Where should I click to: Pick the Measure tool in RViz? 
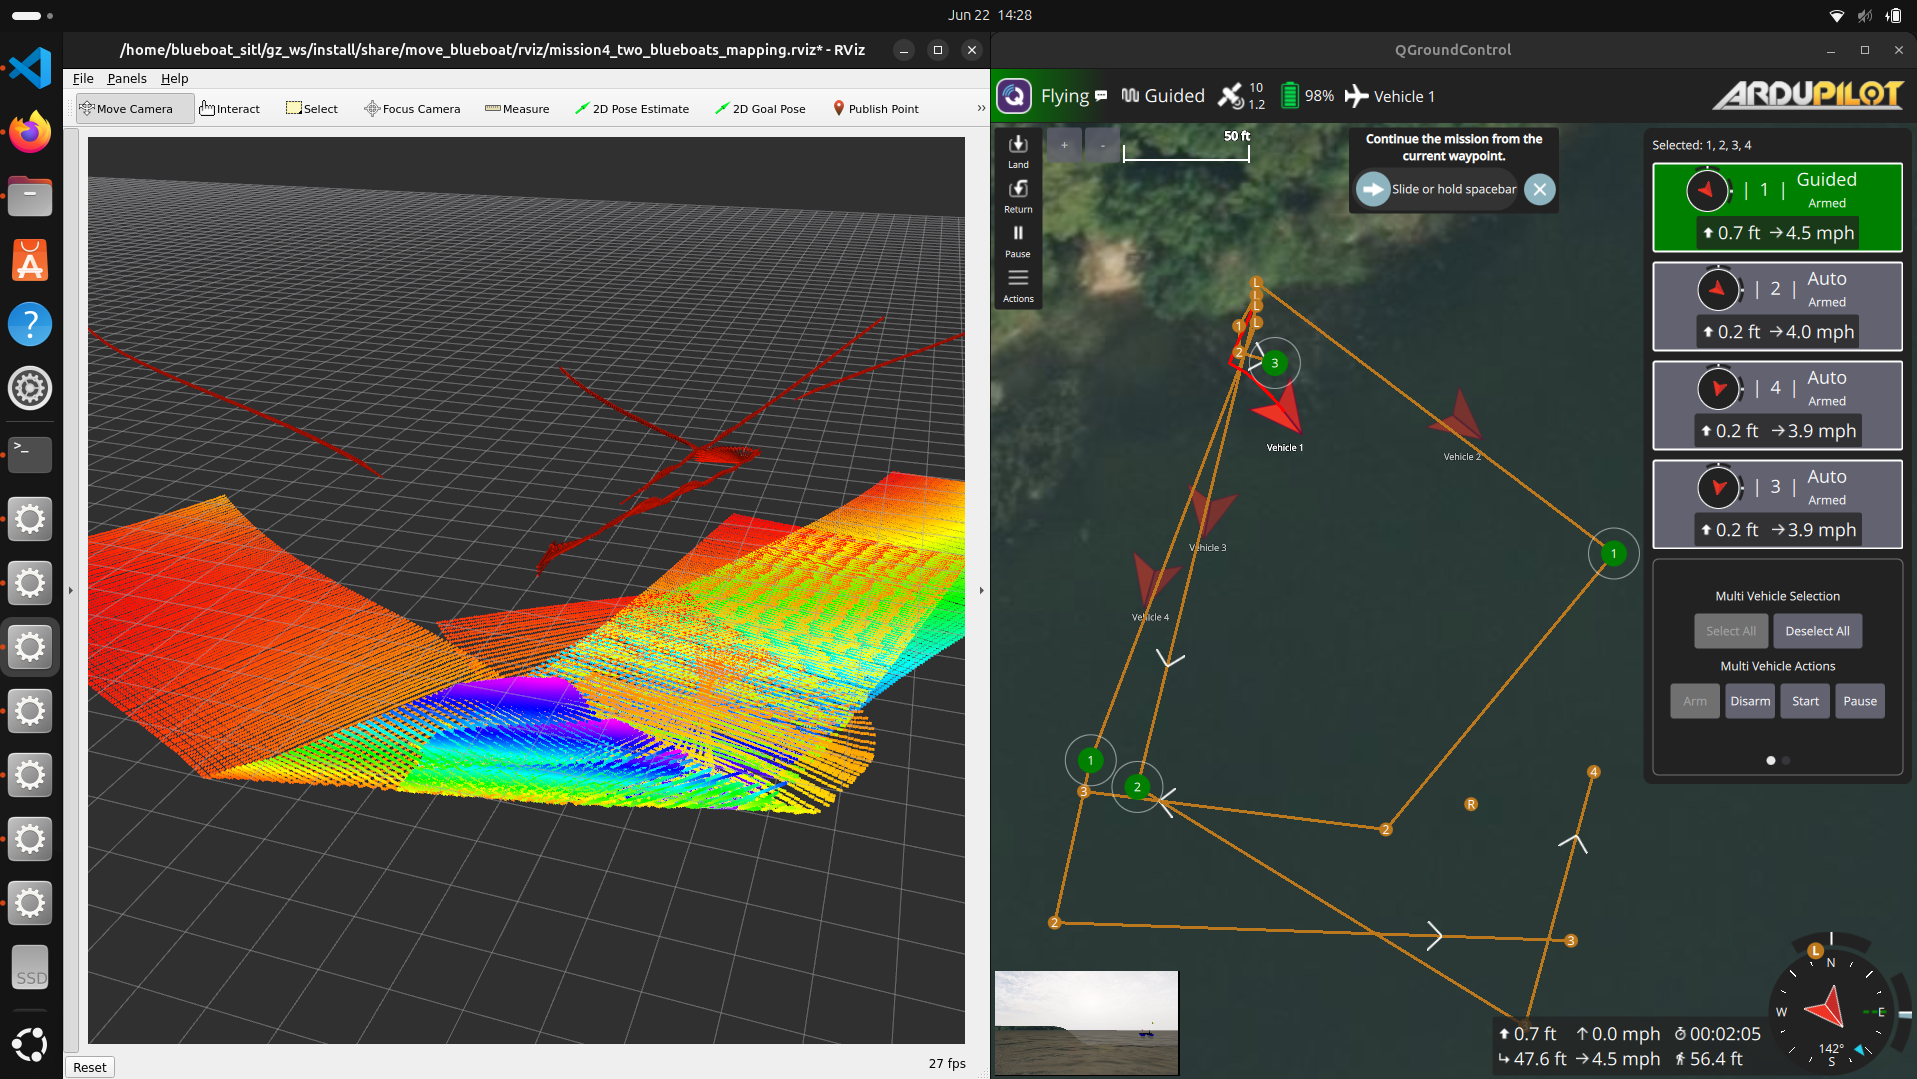517,109
